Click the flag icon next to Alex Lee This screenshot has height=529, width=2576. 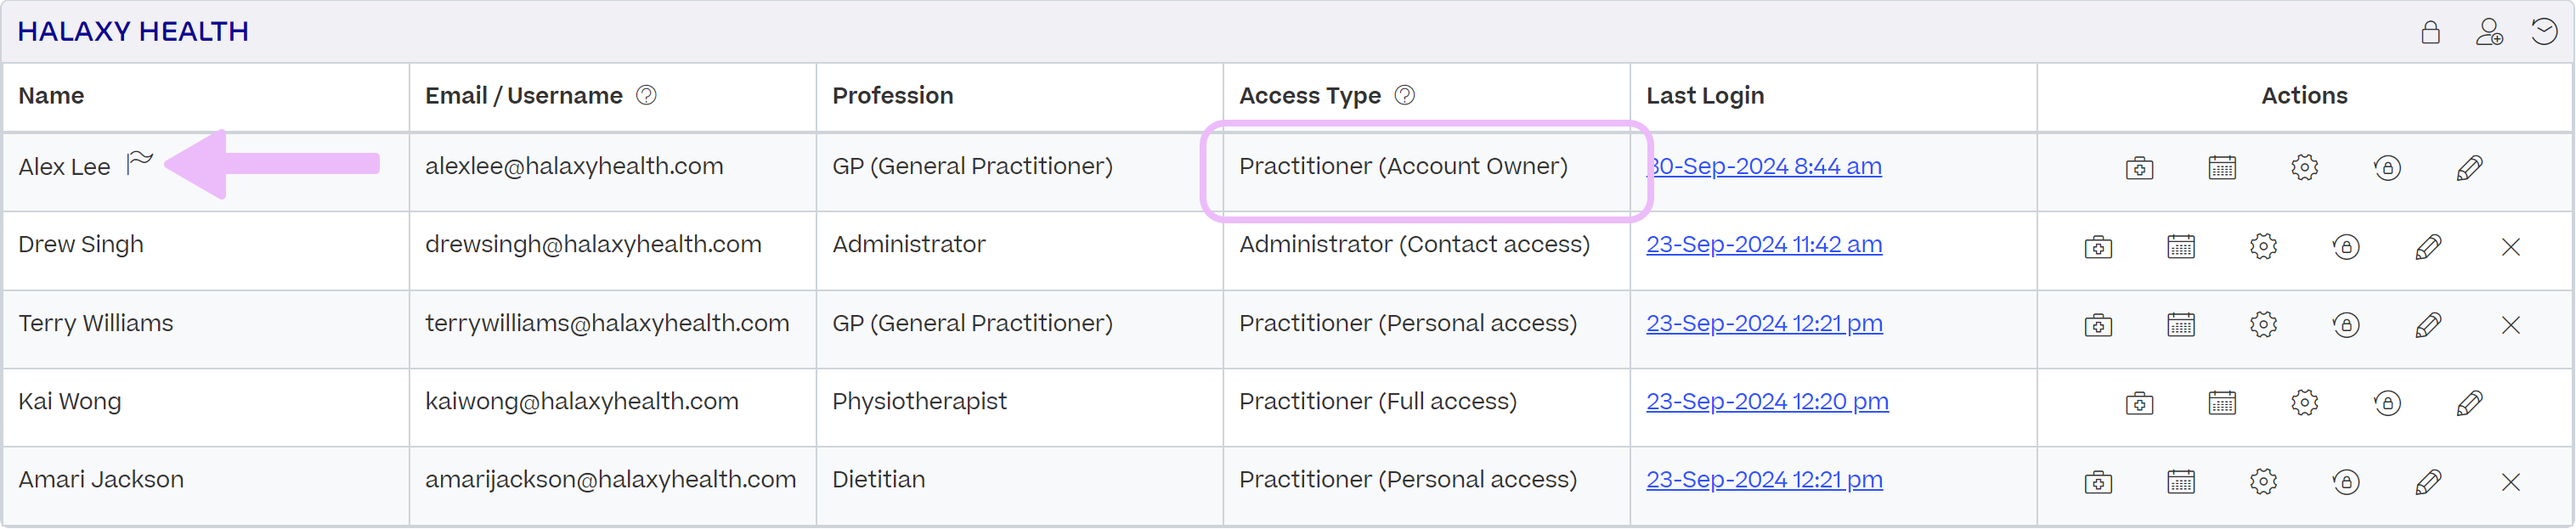[140, 161]
